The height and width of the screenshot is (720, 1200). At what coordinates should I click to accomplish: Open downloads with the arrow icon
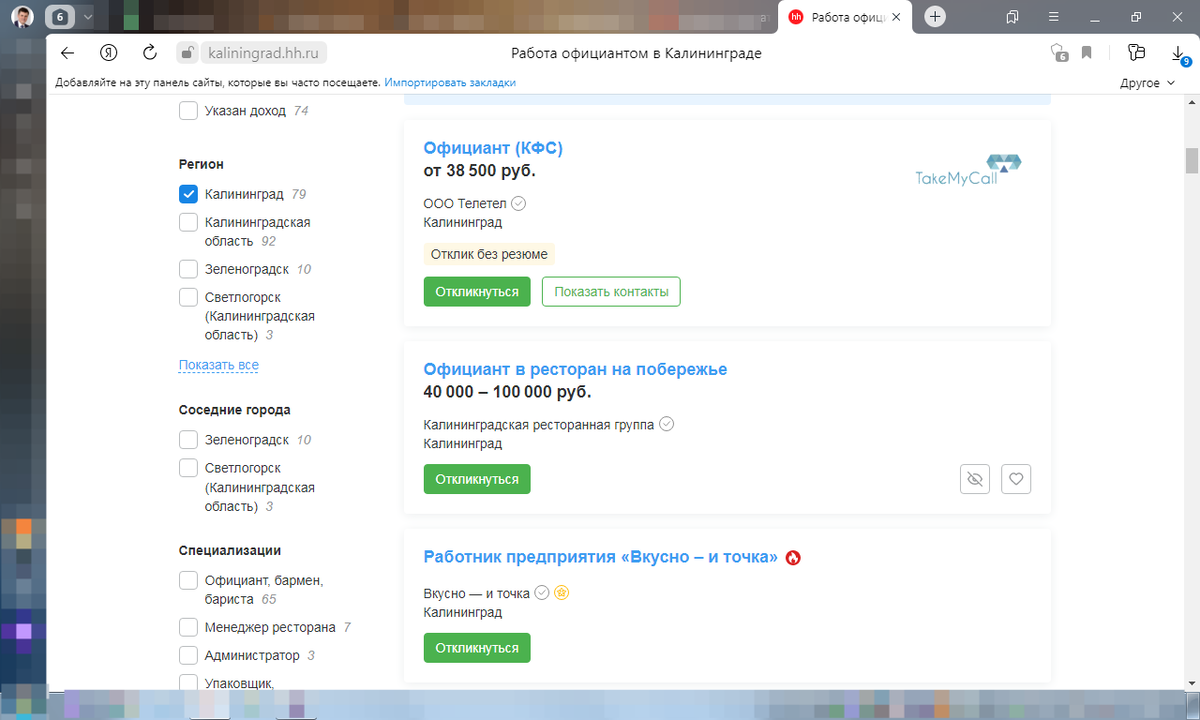[x=1178, y=53]
